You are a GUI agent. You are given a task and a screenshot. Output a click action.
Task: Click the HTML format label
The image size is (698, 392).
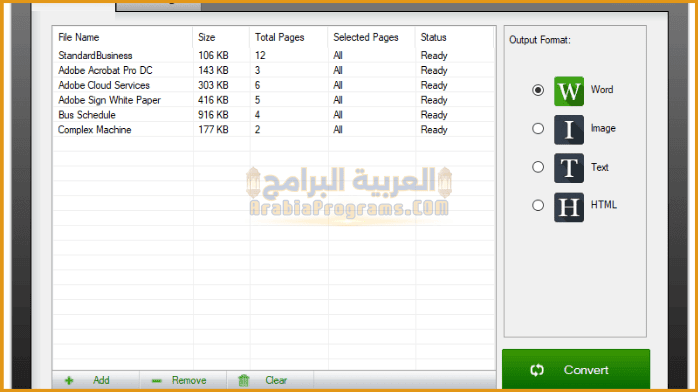604,205
